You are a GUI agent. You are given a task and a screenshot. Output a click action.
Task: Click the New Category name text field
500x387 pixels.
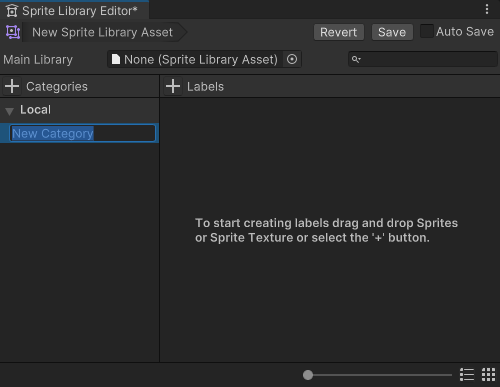click(82, 133)
